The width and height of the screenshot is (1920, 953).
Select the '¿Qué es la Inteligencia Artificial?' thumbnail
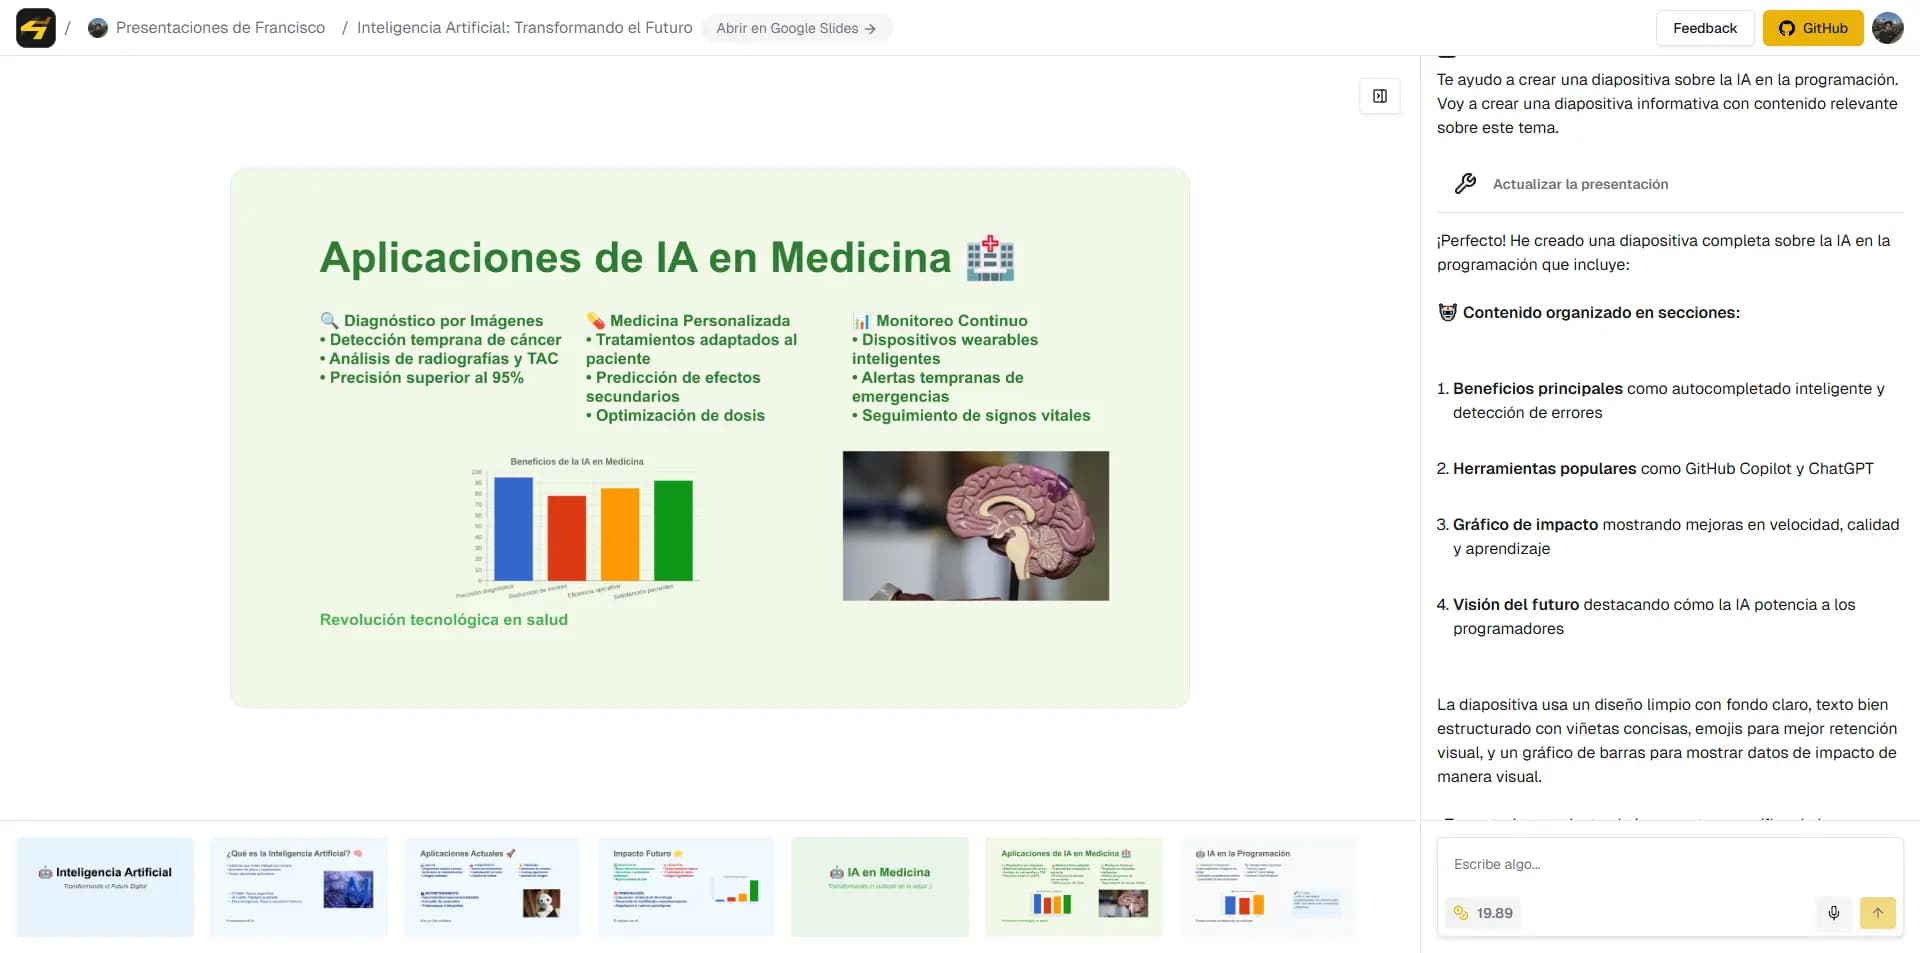(x=299, y=887)
